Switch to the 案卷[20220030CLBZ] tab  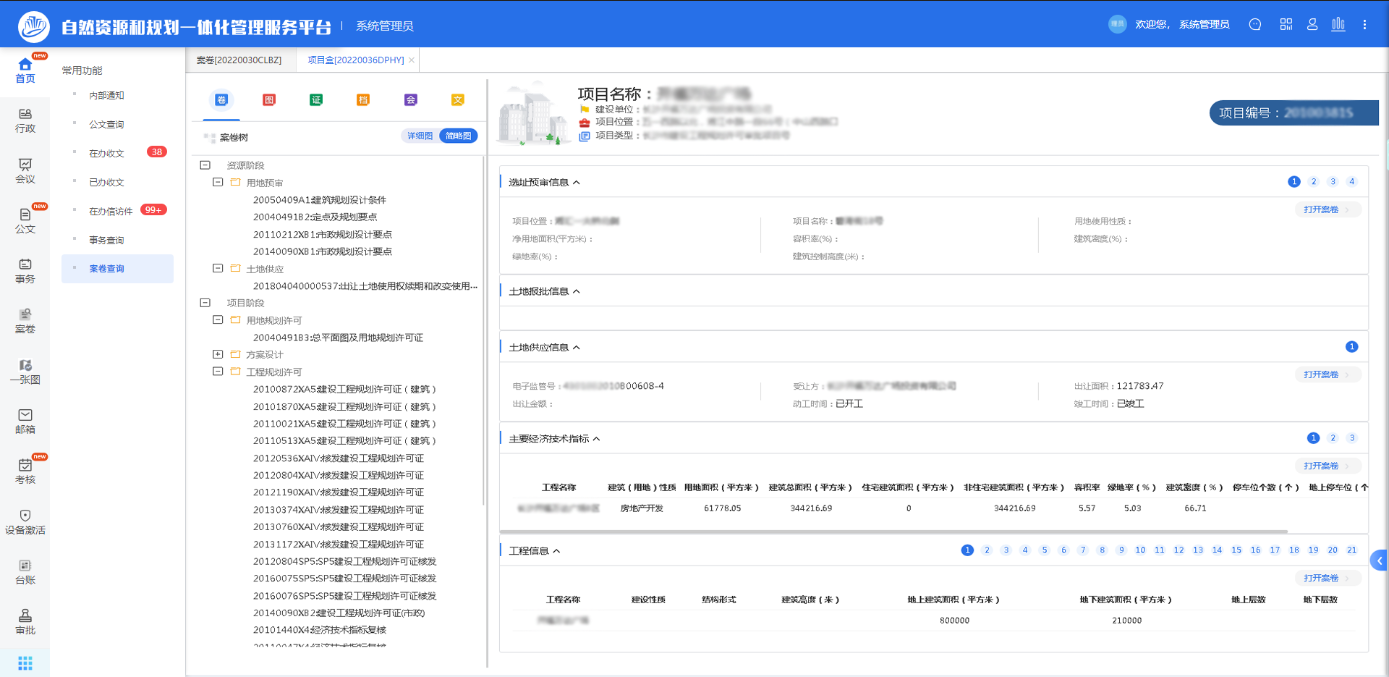coord(239,60)
